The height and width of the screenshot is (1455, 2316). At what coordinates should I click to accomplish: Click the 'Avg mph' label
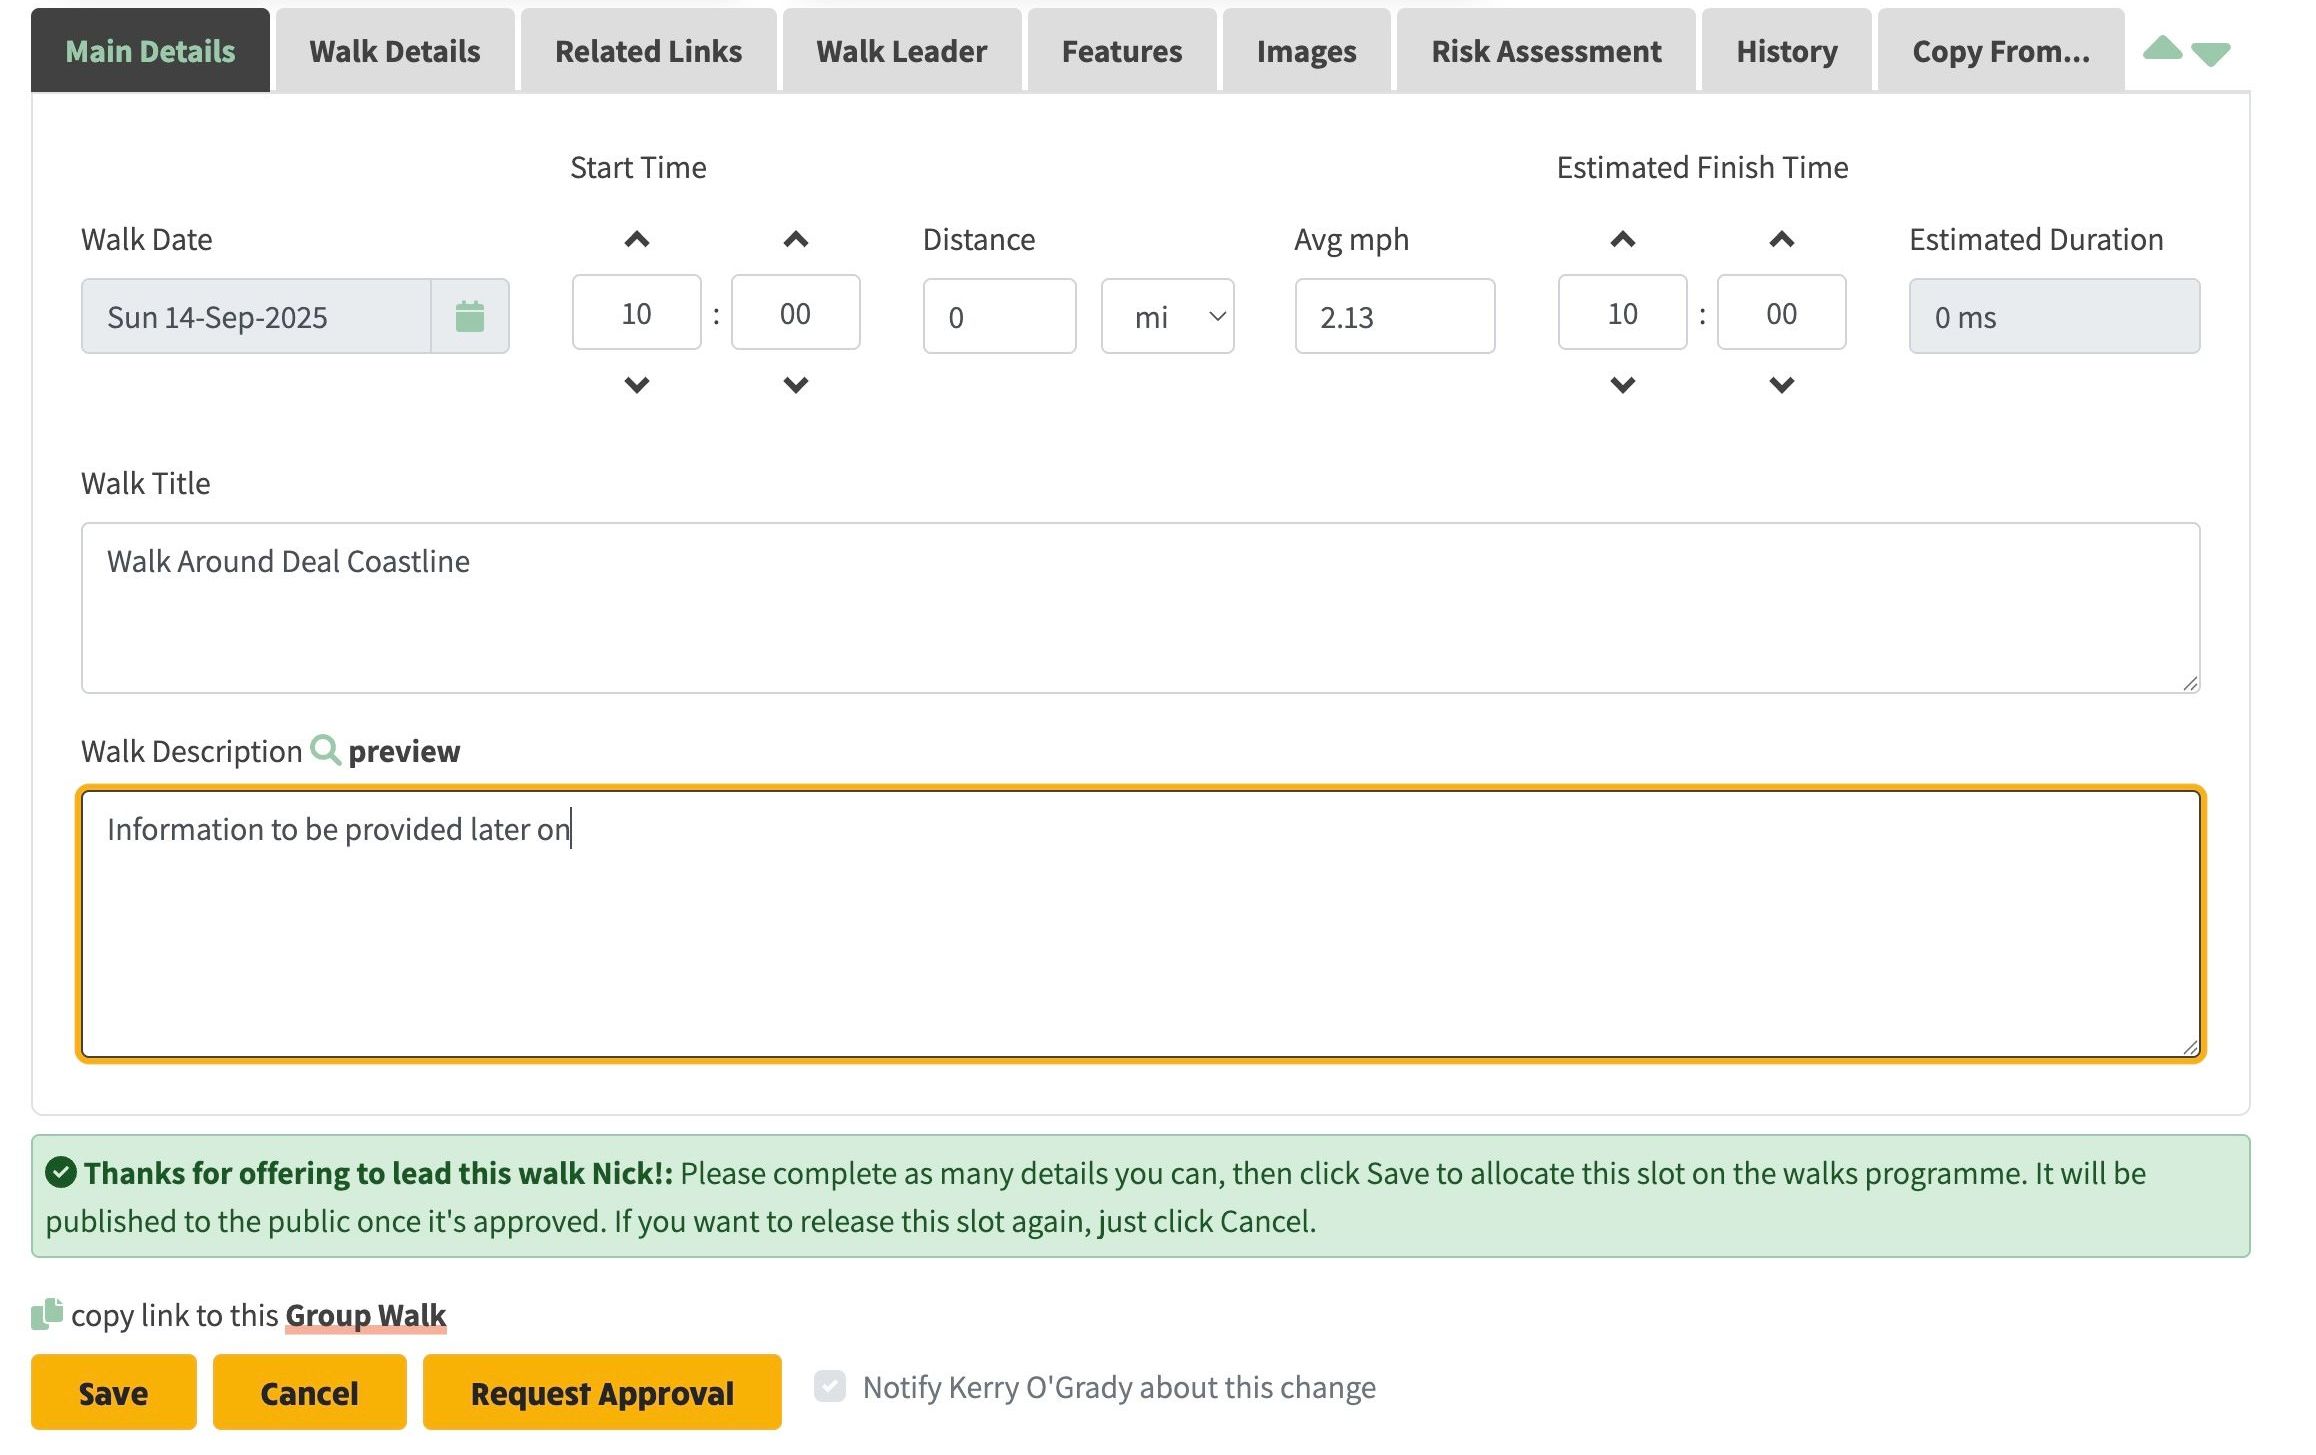tap(1352, 240)
